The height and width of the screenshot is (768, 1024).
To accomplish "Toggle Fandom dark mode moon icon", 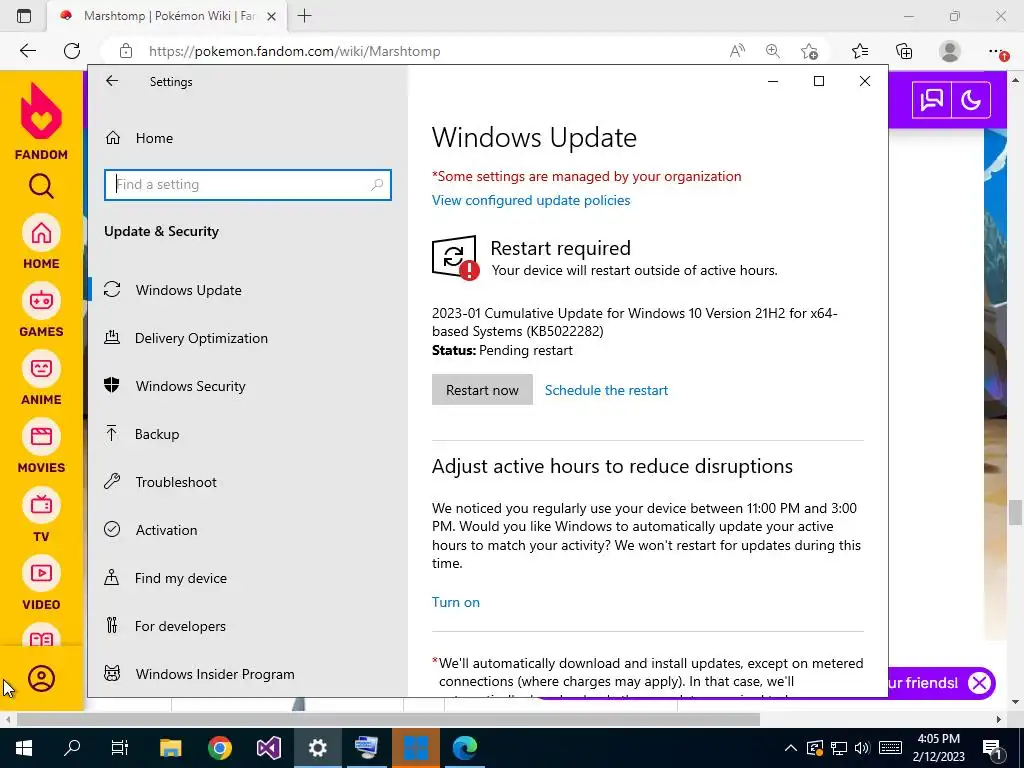I will point(970,100).
